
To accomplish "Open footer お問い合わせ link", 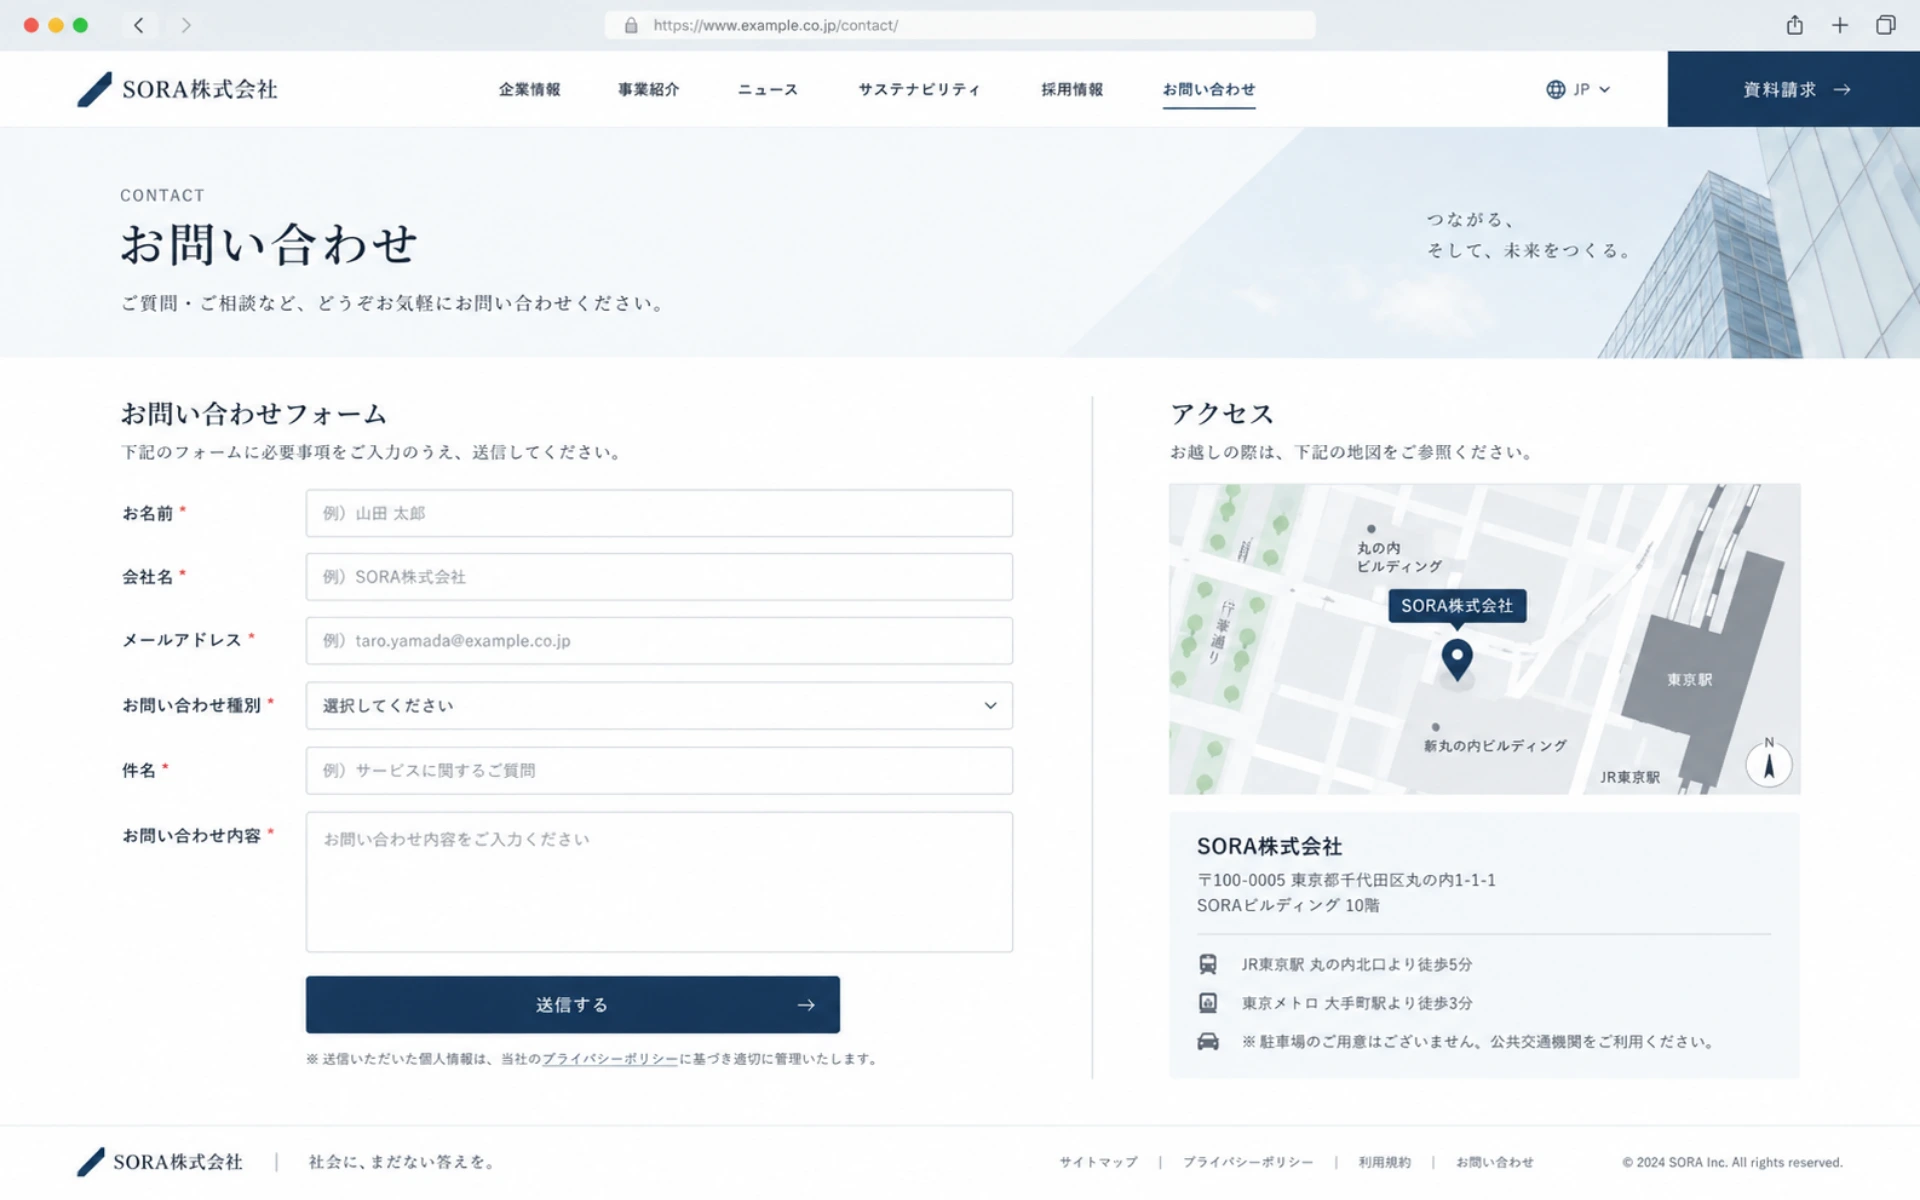I will coord(1494,1162).
